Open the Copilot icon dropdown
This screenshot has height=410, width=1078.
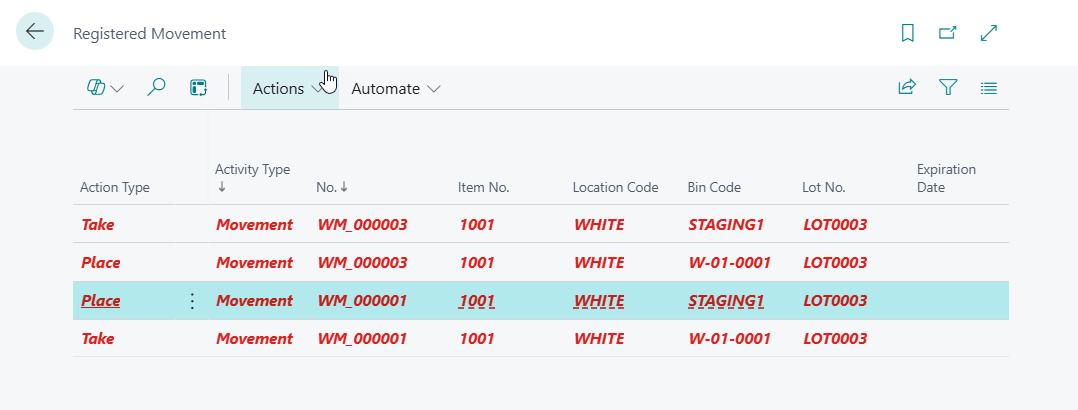105,88
